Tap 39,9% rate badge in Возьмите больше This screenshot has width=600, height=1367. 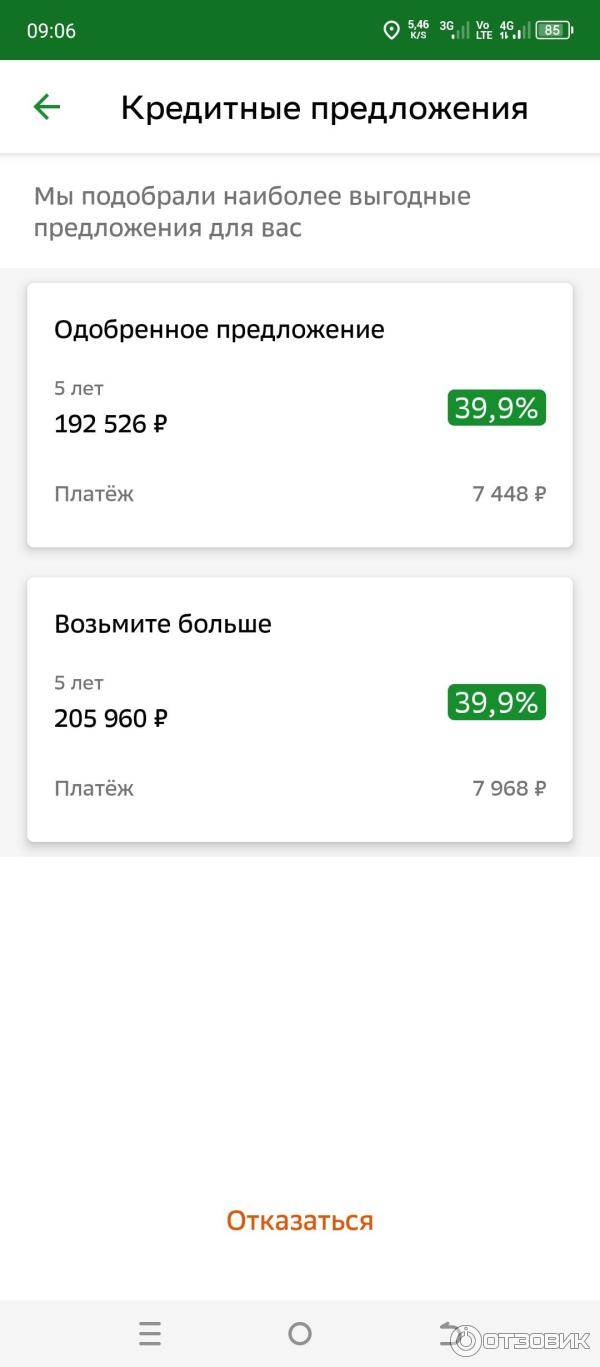[x=496, y=703]
